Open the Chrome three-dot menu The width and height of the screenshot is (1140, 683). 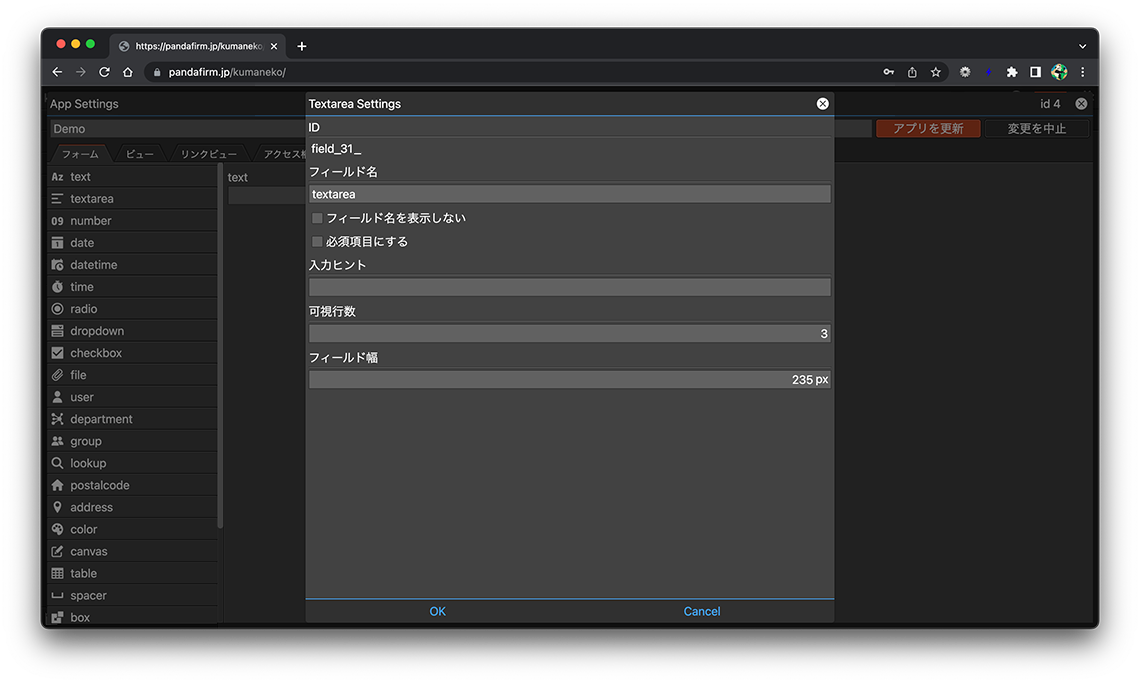1082,72
